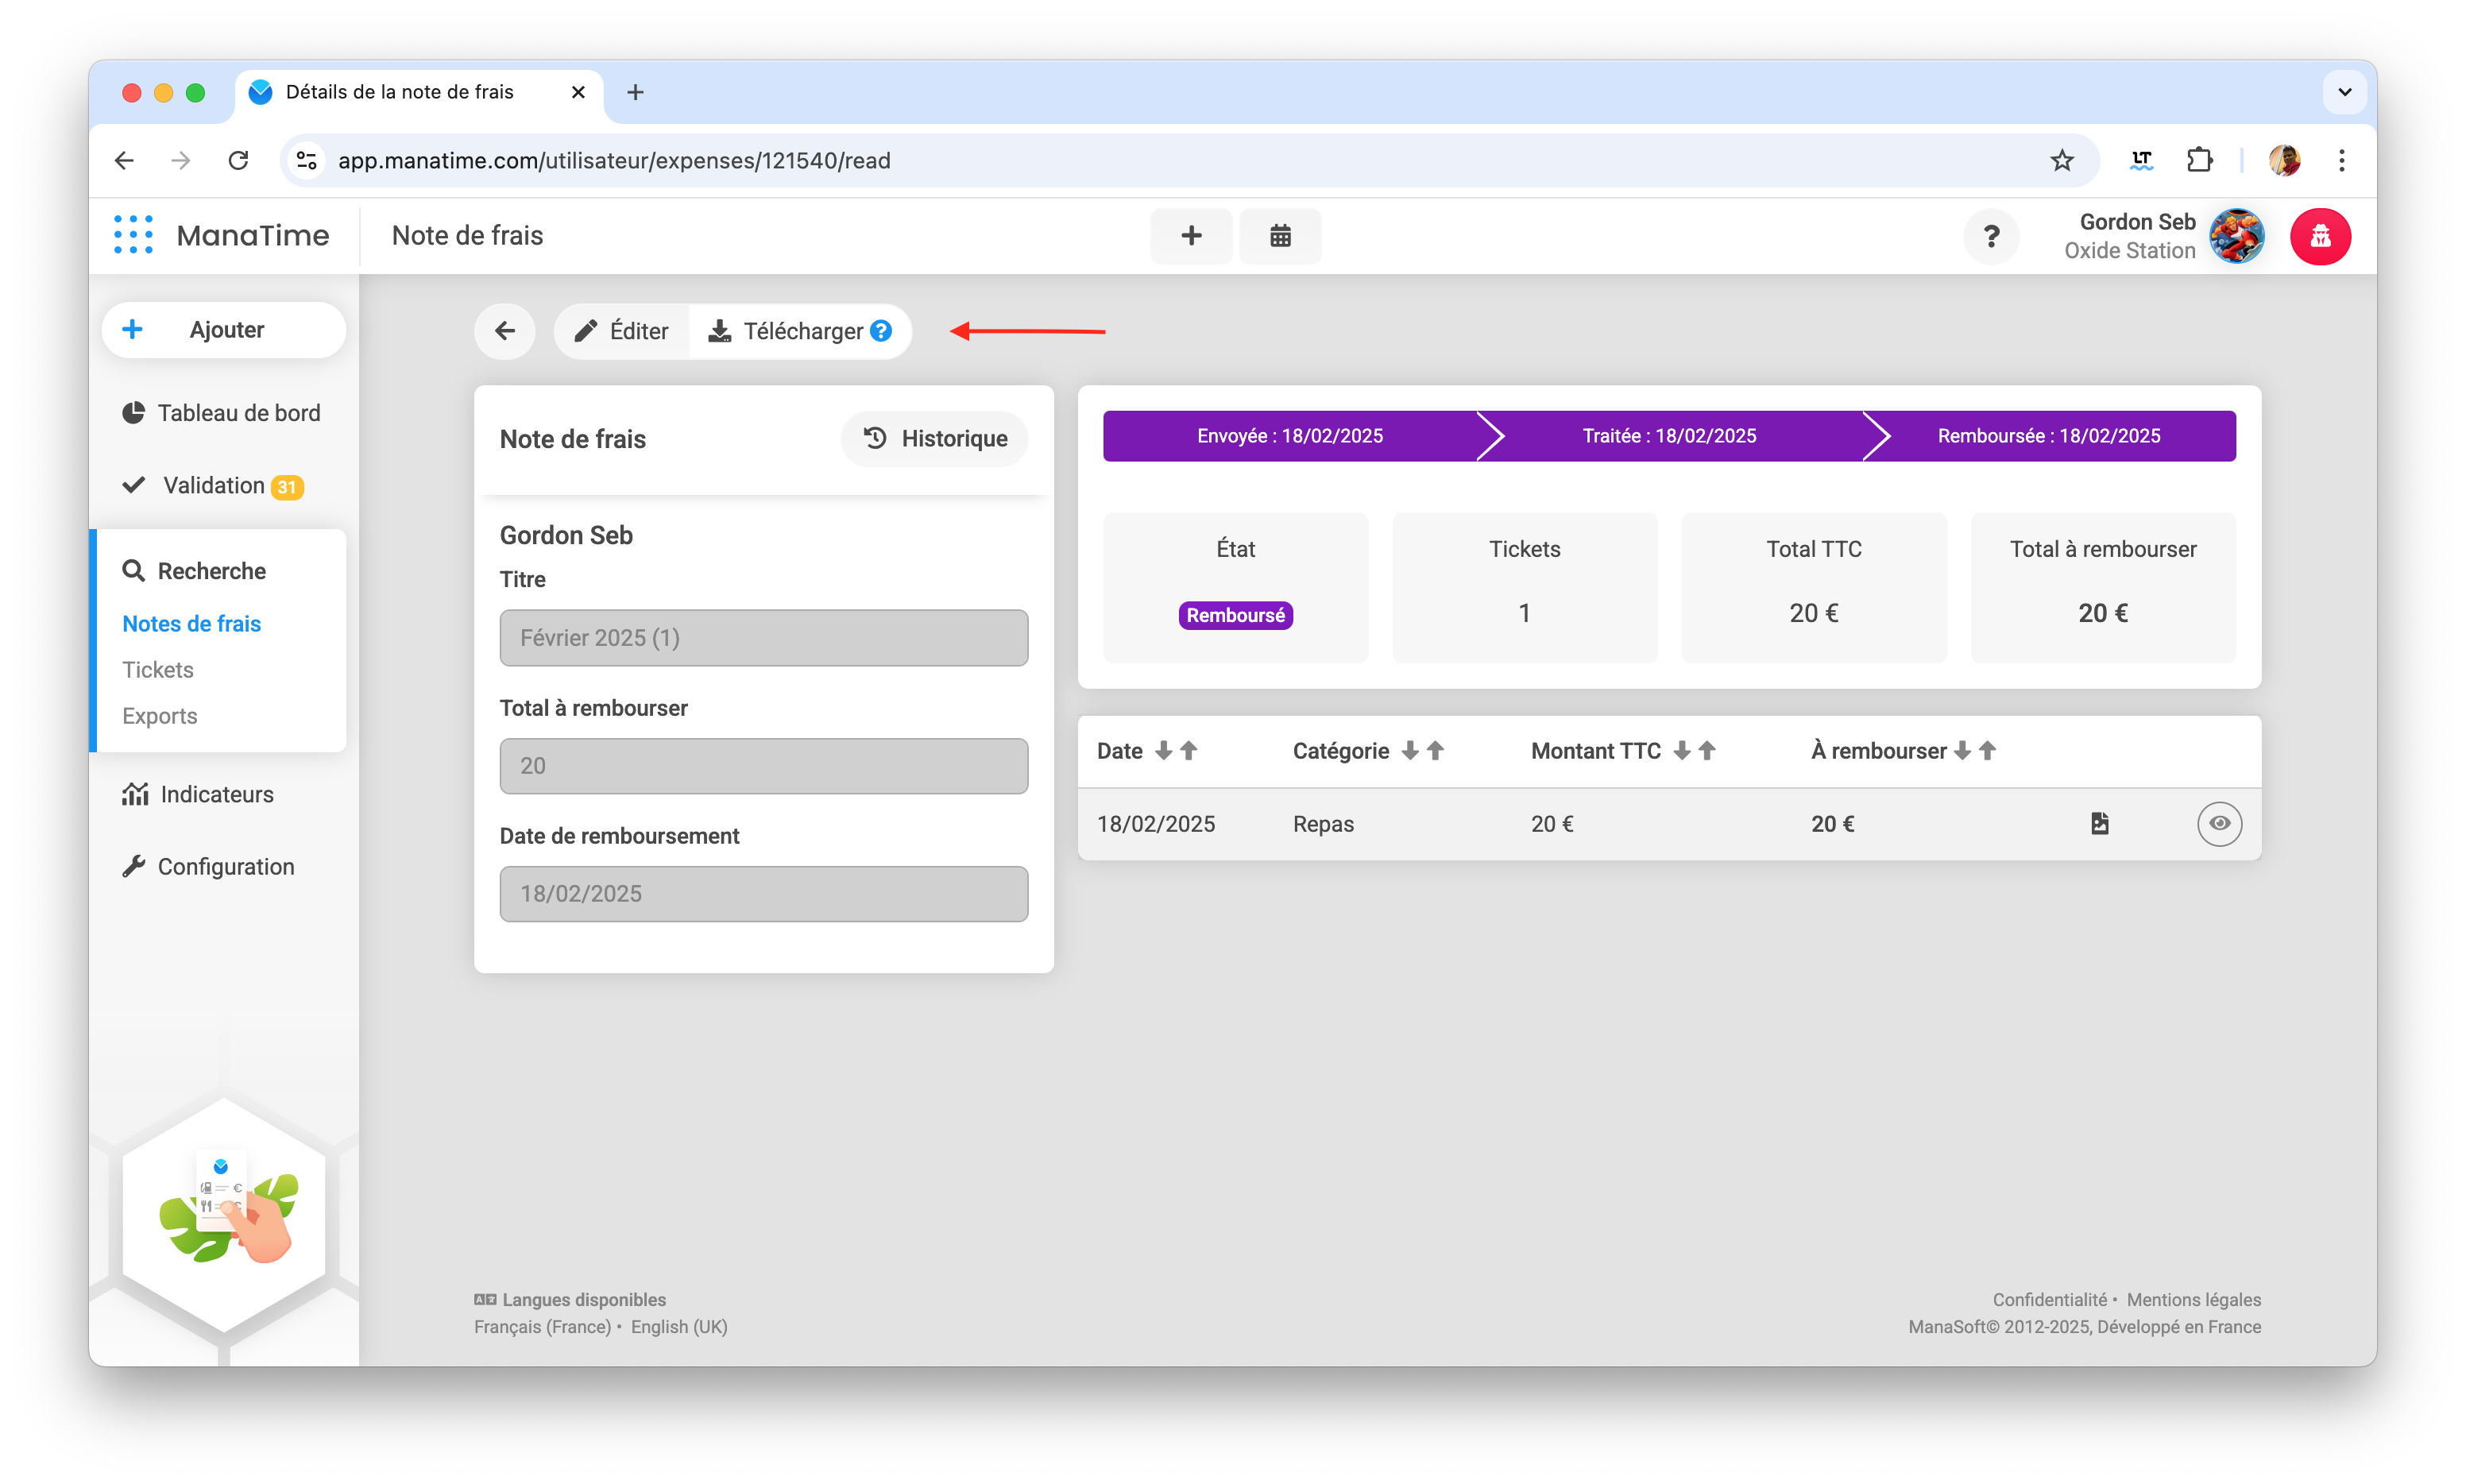
Task: Close the Détails de la note de frais tab
Action: tap(578, 92)
